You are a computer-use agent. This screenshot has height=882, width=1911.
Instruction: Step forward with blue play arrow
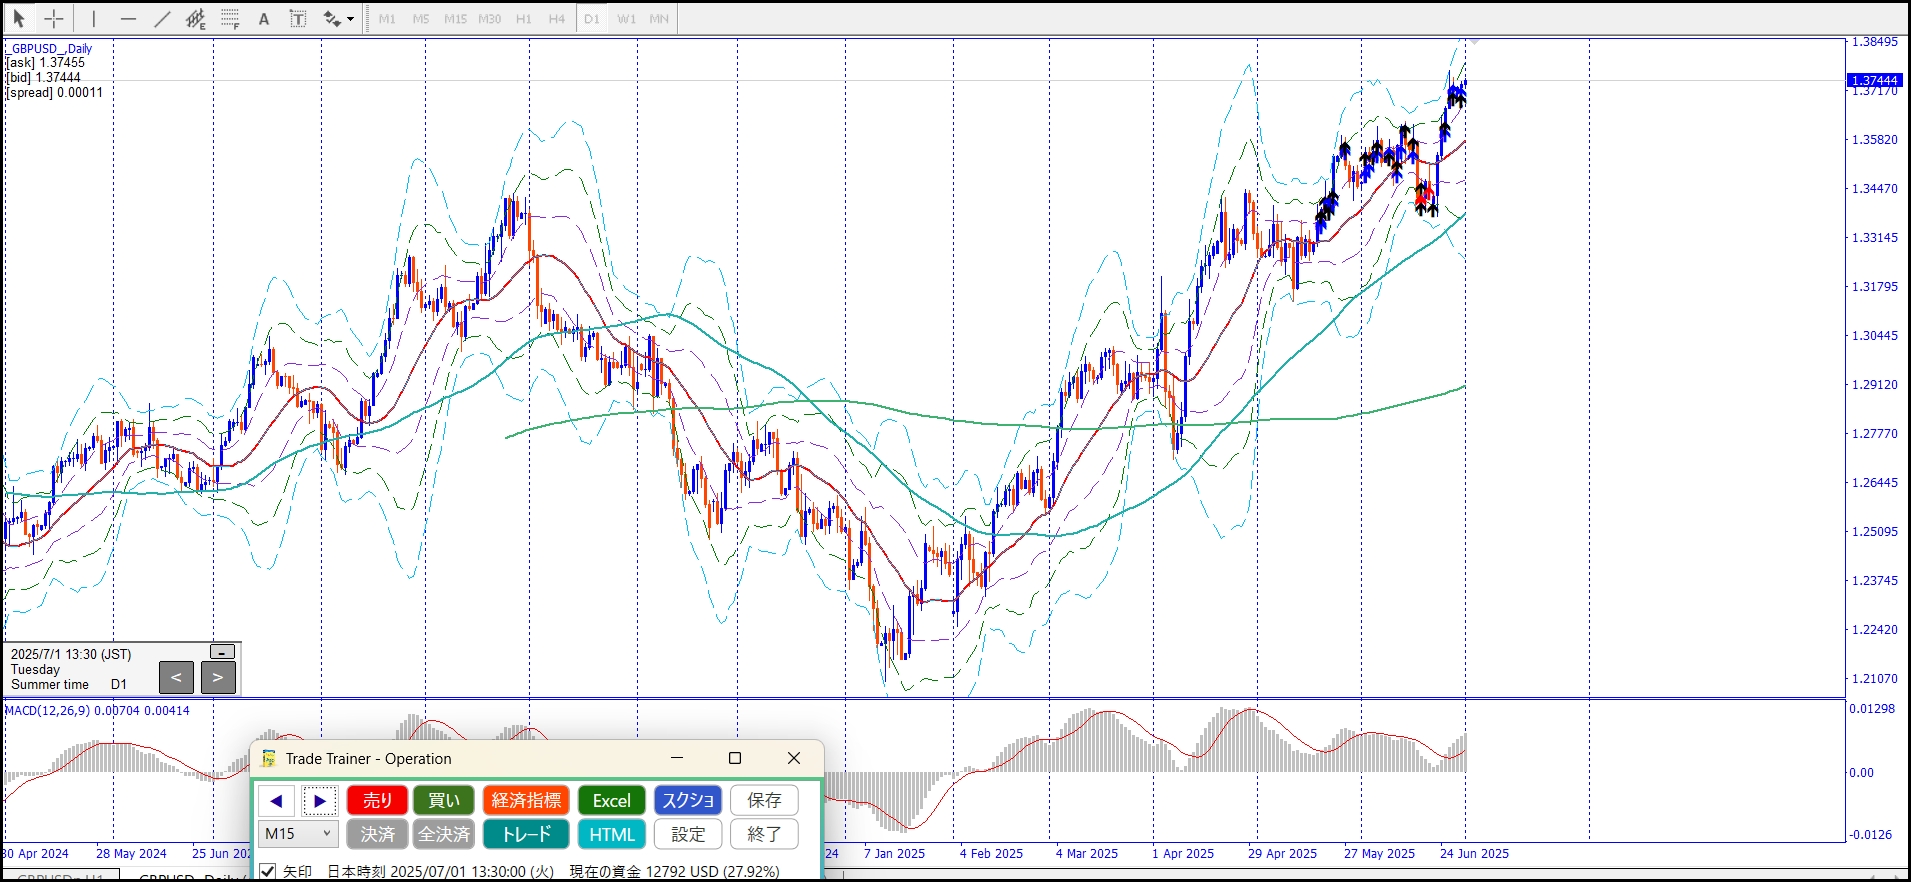click(x=320, y=800)
